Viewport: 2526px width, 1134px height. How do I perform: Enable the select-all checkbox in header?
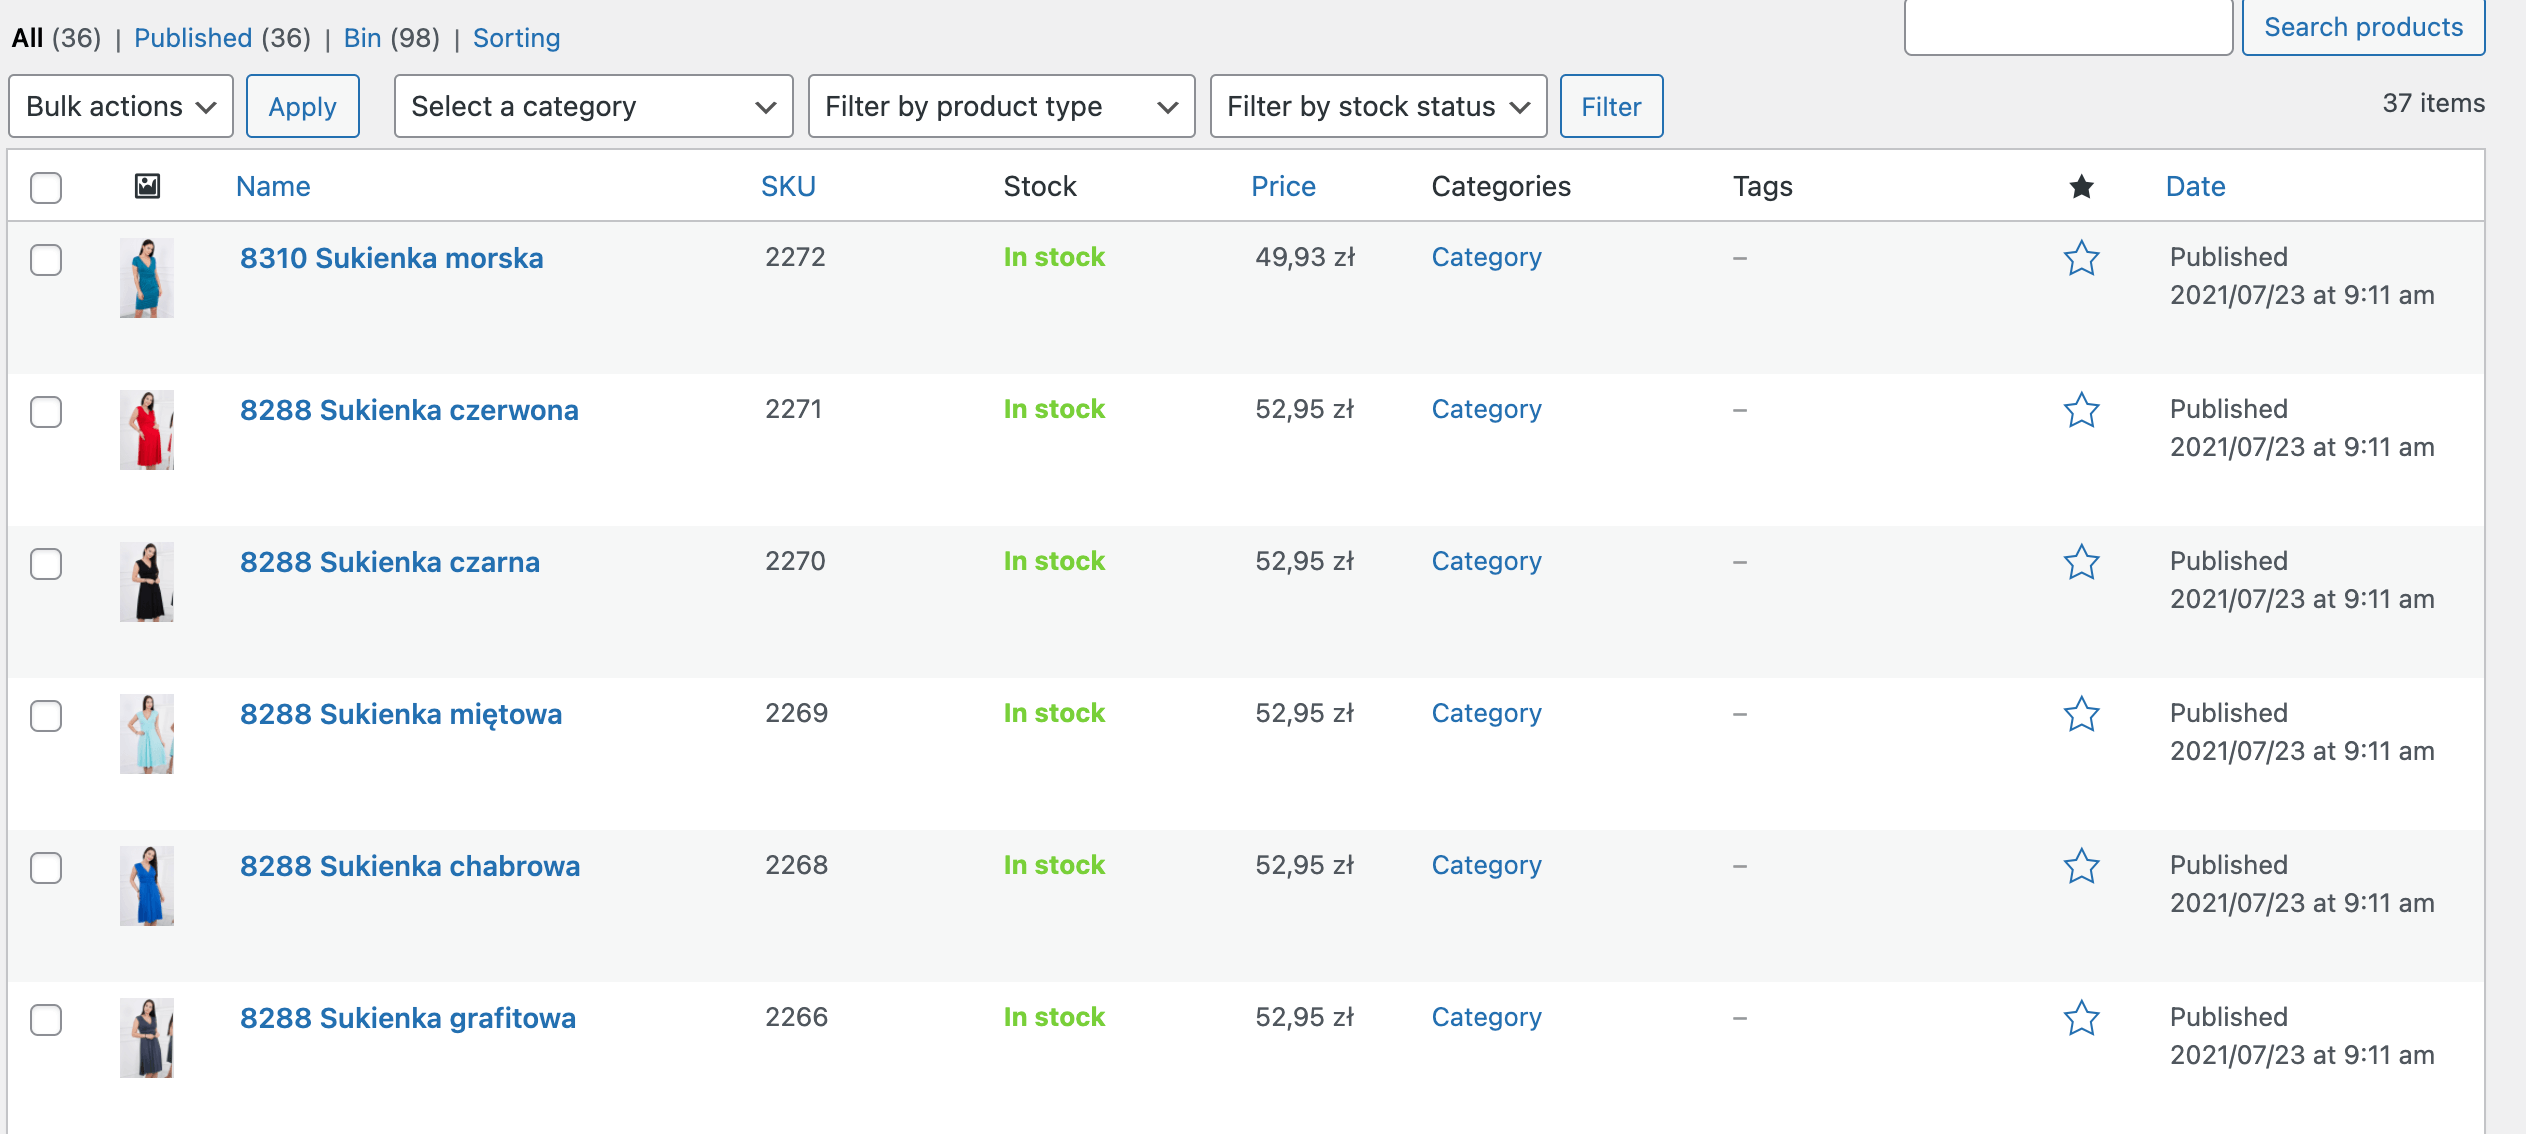(47, 185)
